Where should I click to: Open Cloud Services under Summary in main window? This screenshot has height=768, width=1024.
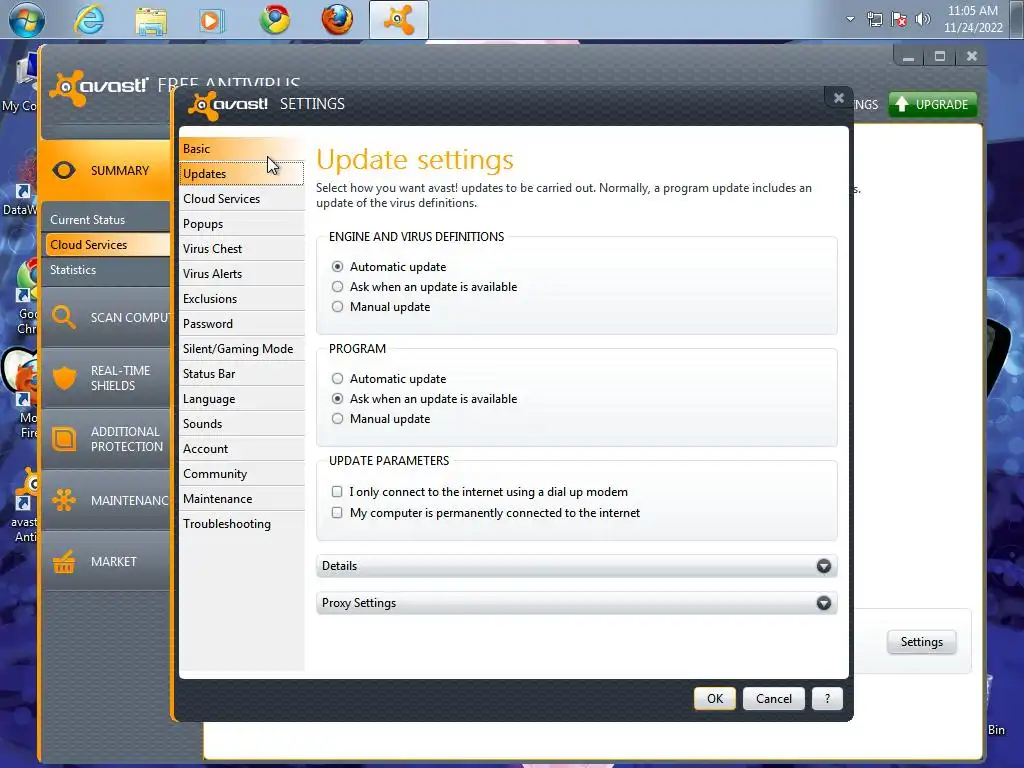pyautogui.click(x=106, y=245)
